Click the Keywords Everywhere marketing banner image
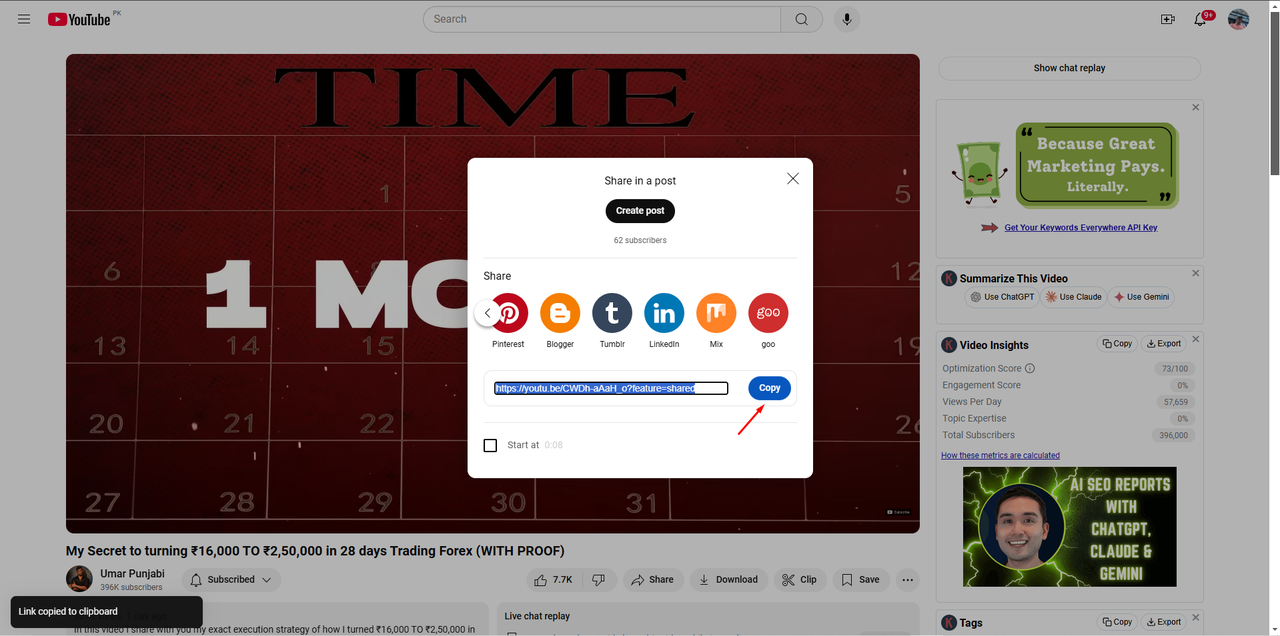This screenshot has height=636, width=1280. pos(1066,166)
